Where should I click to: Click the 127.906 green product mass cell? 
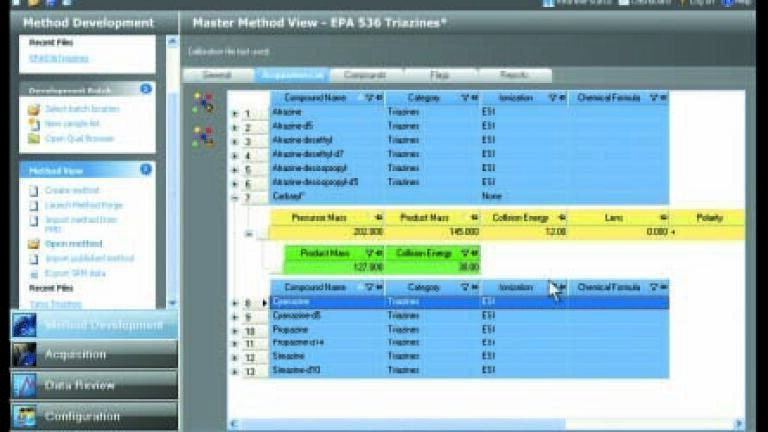click(334, 267)
